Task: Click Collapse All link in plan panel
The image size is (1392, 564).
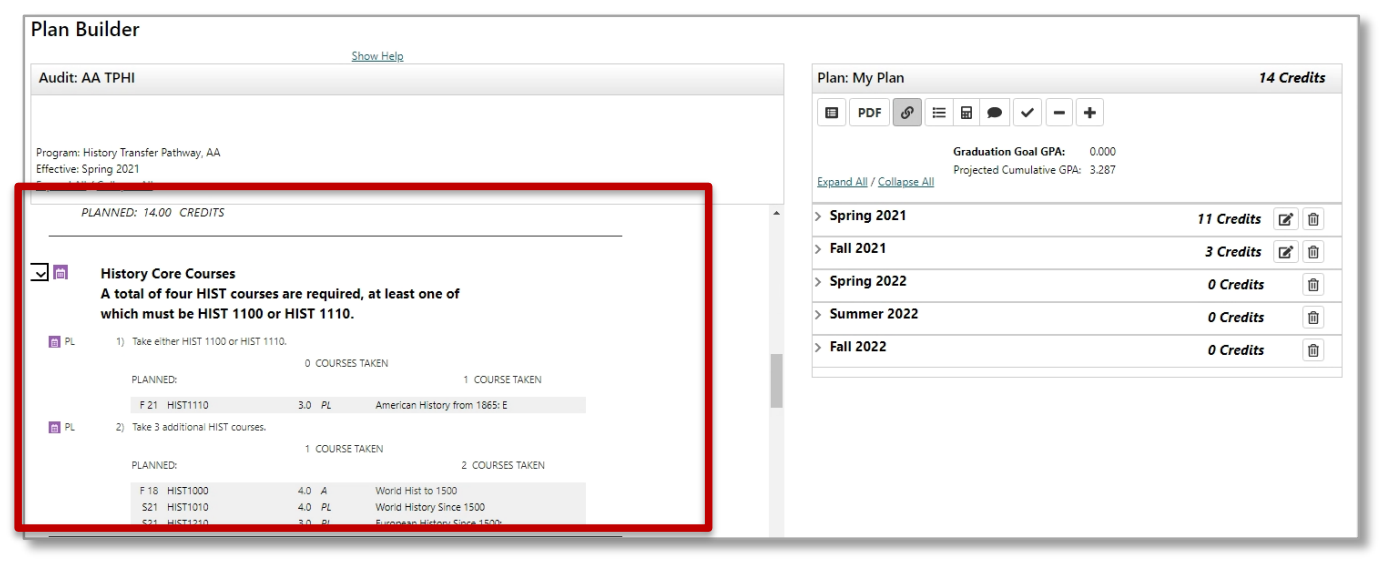Action: tap(906, 182)
